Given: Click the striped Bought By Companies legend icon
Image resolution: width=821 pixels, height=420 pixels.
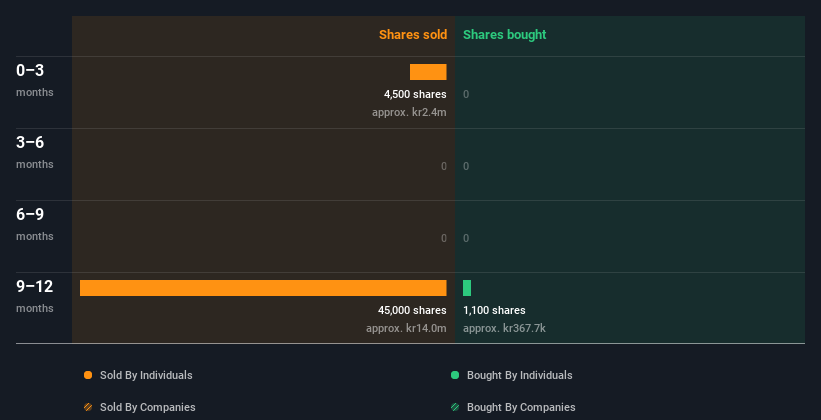Looking at the screenshot, I should pyautogui.click(x=455, y=407).
